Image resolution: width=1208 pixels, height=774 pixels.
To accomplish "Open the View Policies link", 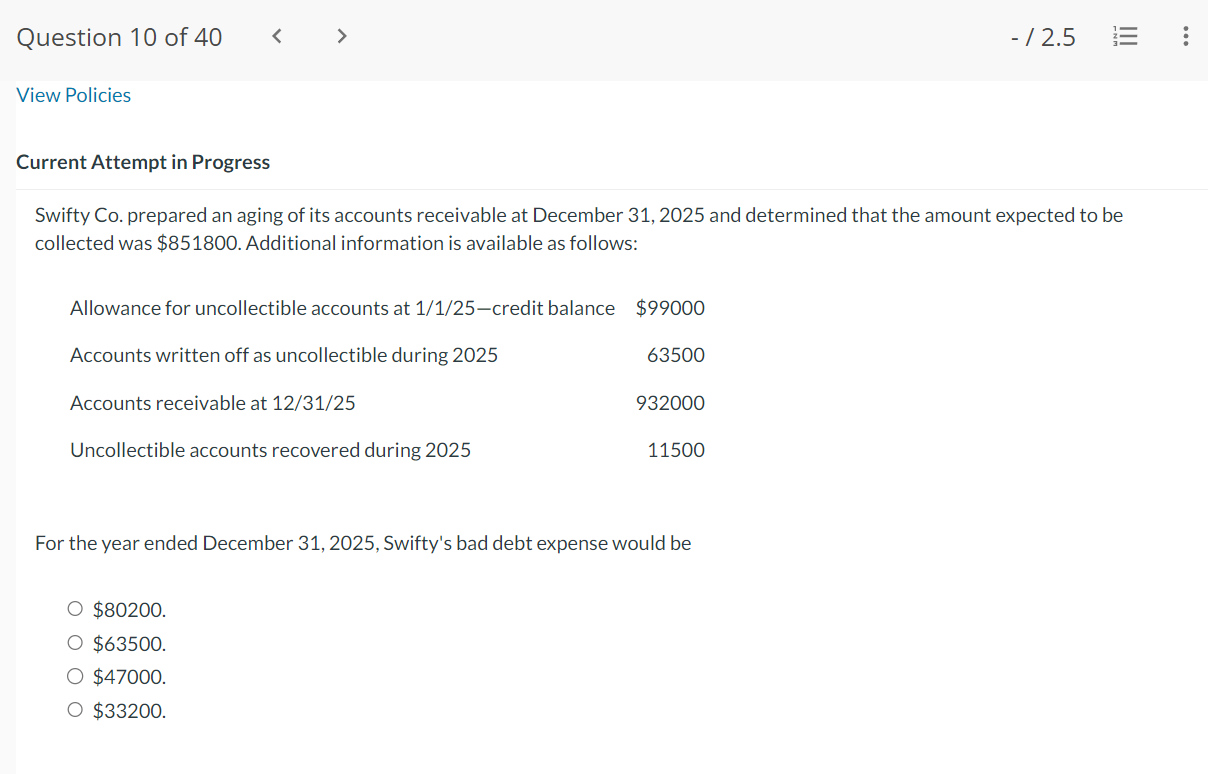I will [73, 94].
